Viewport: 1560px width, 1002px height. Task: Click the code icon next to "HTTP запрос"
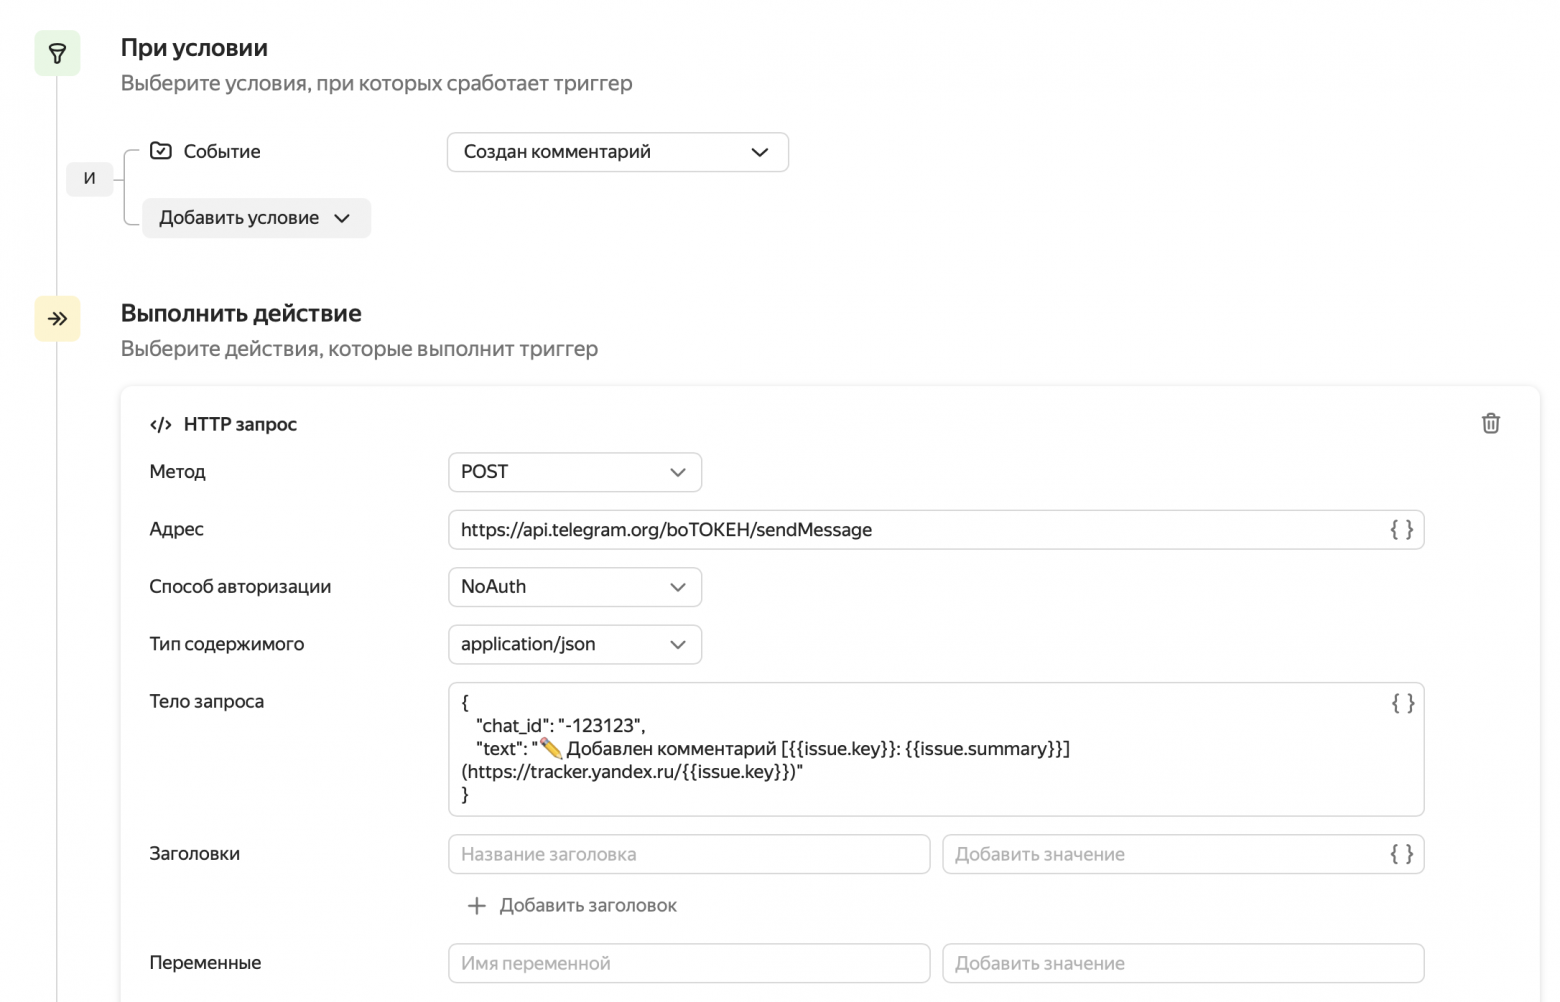coord(161,424)
